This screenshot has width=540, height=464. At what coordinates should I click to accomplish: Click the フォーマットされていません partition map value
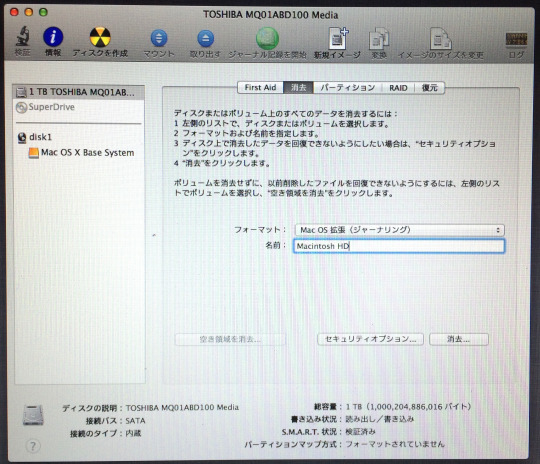pos(395,444)
